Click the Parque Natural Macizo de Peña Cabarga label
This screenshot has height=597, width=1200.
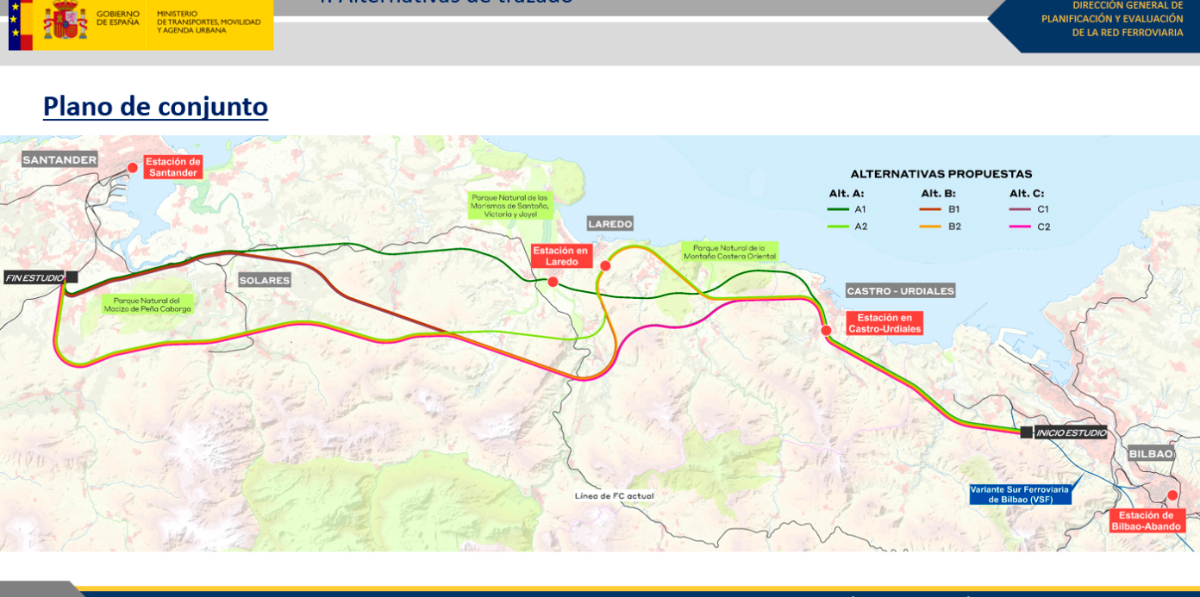point(146,304)
